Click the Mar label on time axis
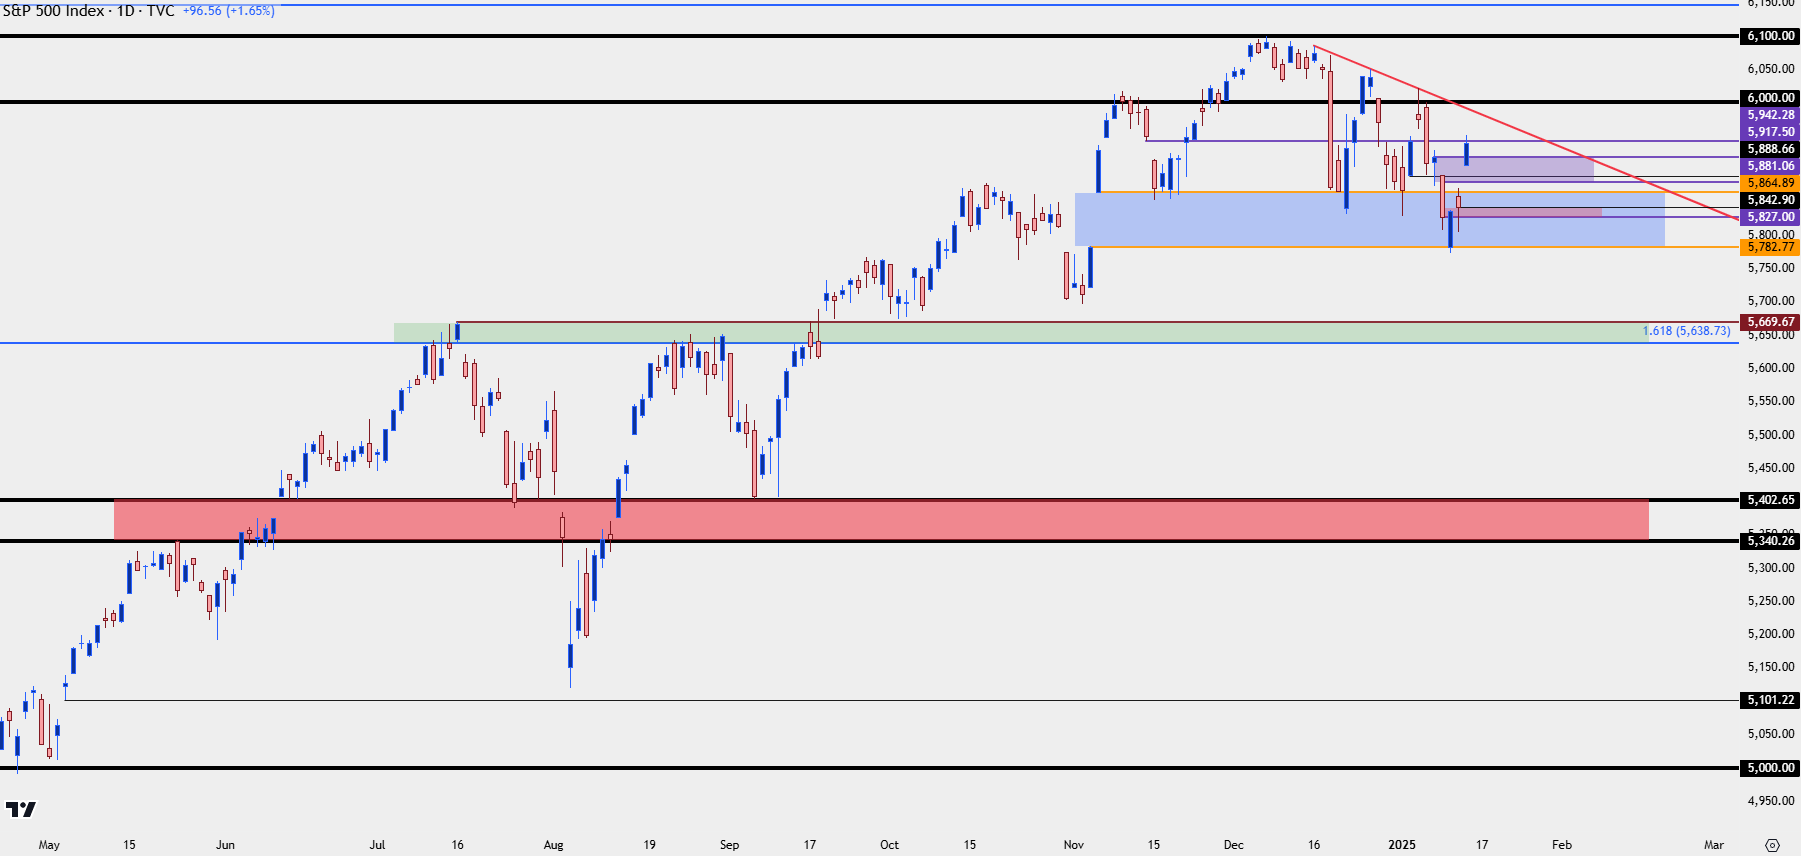1801x856 pixels. [1714, 845]
